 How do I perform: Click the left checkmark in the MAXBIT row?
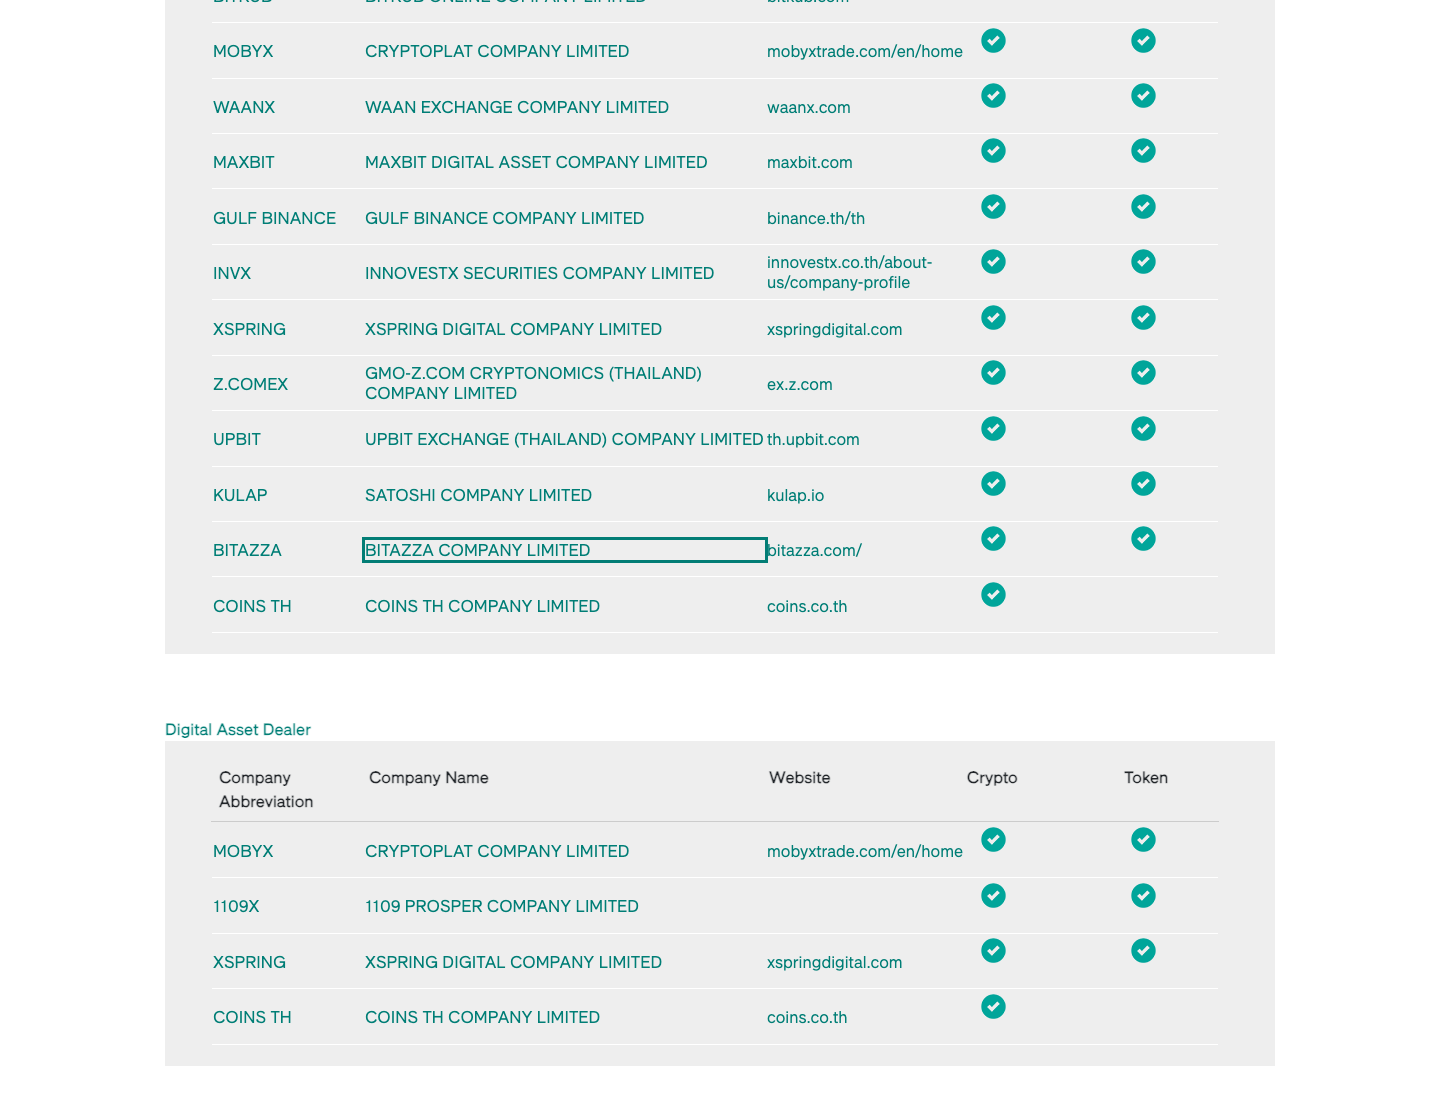point(993,151)
